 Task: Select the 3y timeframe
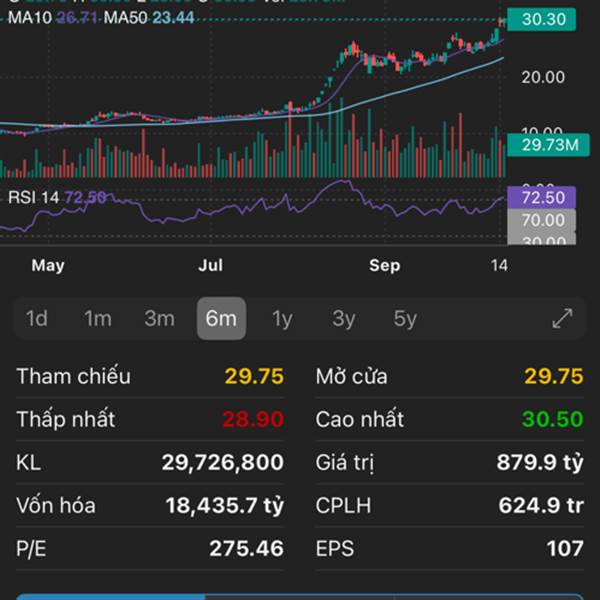coord(343,319)
